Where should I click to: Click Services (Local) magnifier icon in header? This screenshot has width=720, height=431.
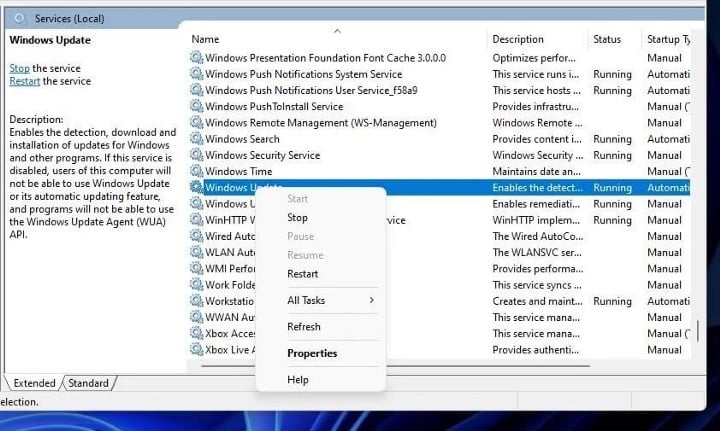coord(19,18)
